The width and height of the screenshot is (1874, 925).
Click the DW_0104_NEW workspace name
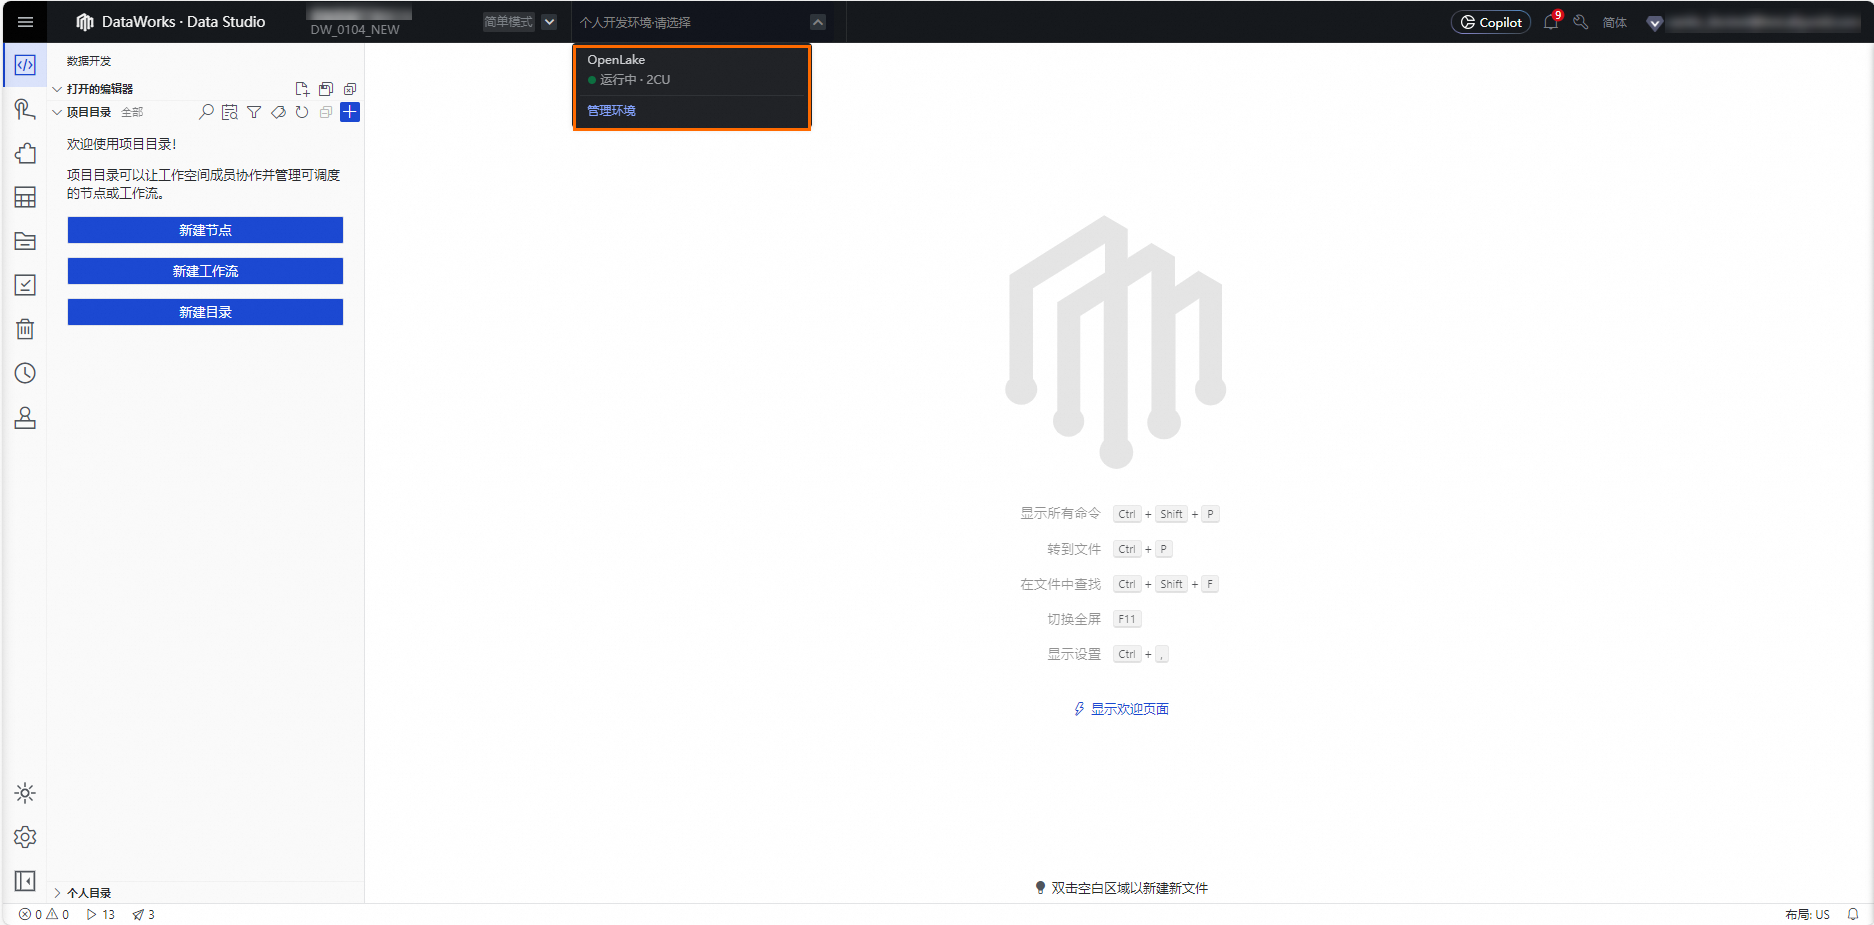(355, 30)
